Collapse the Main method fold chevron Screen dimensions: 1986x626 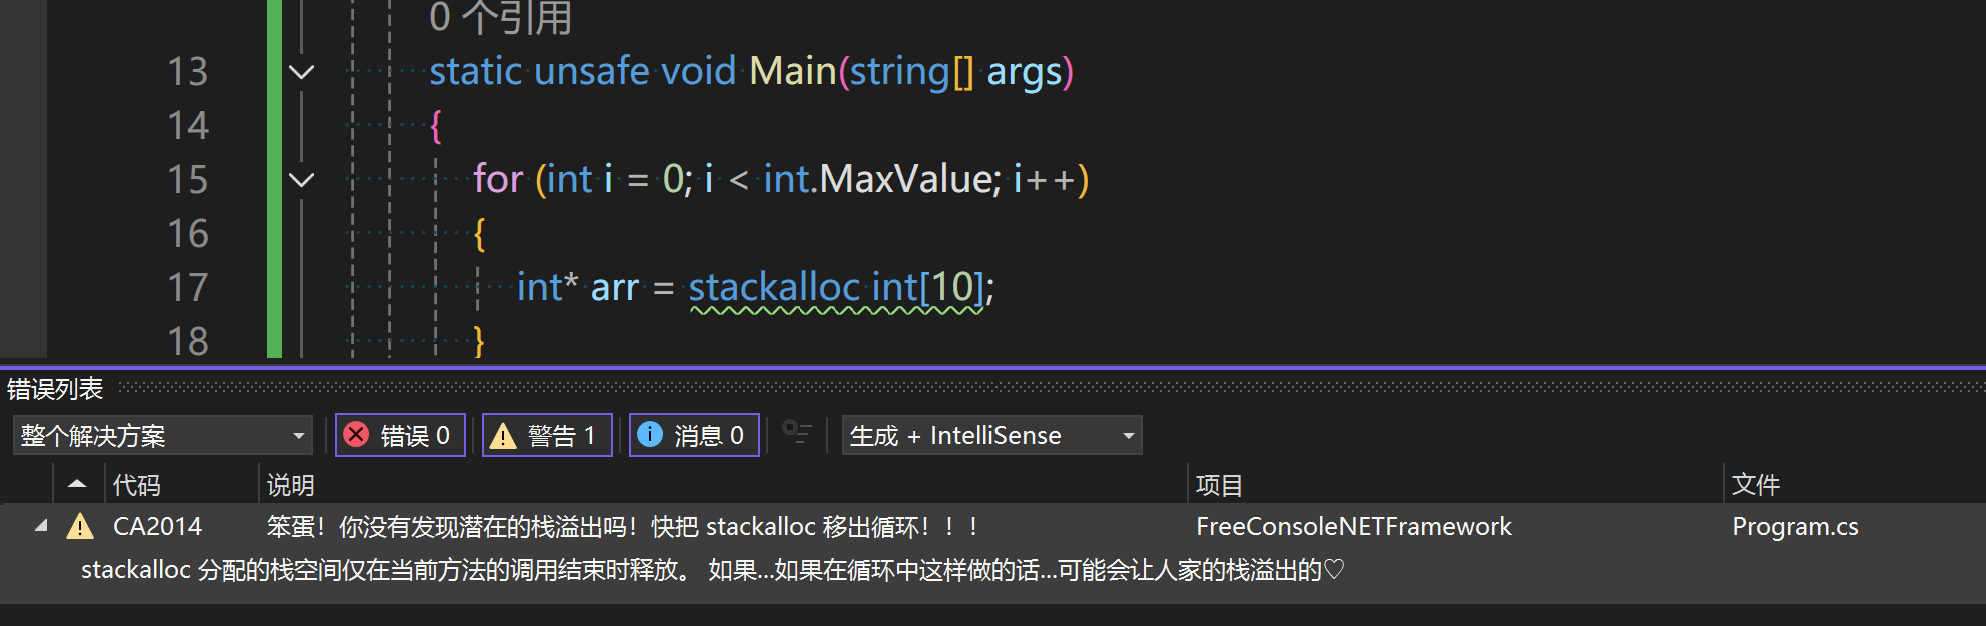301,72
